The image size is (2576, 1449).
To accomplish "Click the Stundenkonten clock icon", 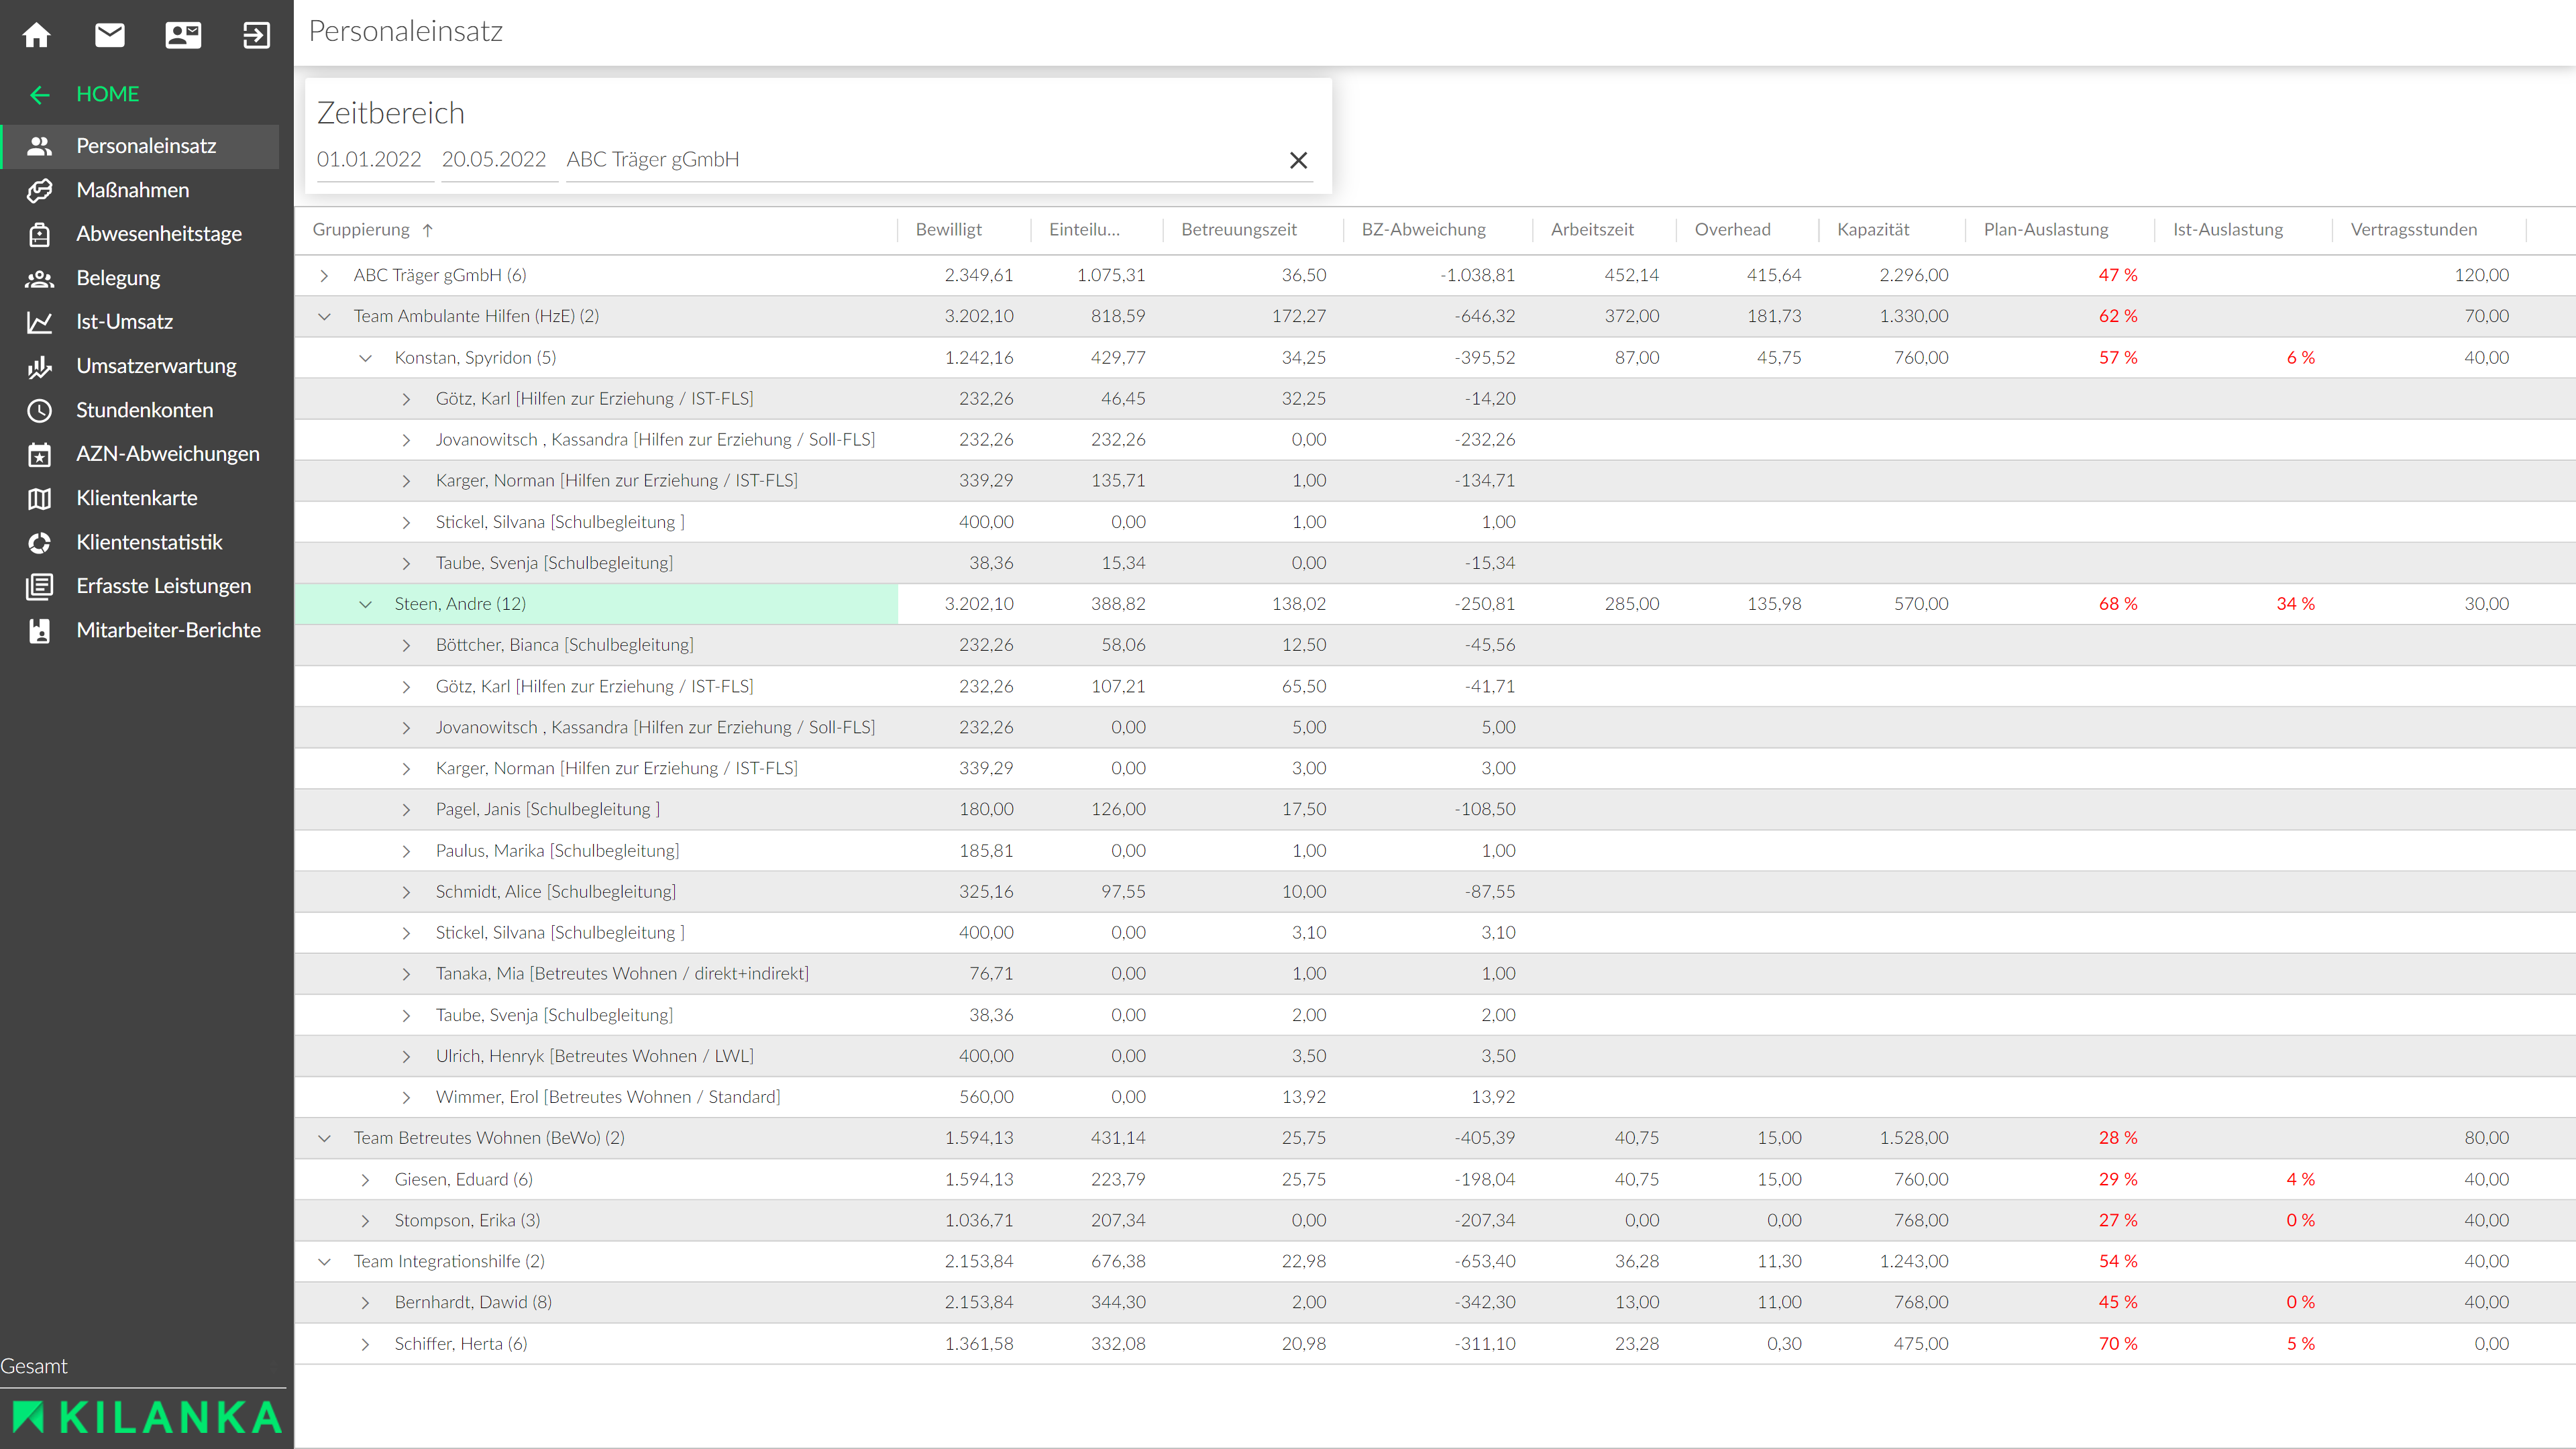I will point(40,410).
